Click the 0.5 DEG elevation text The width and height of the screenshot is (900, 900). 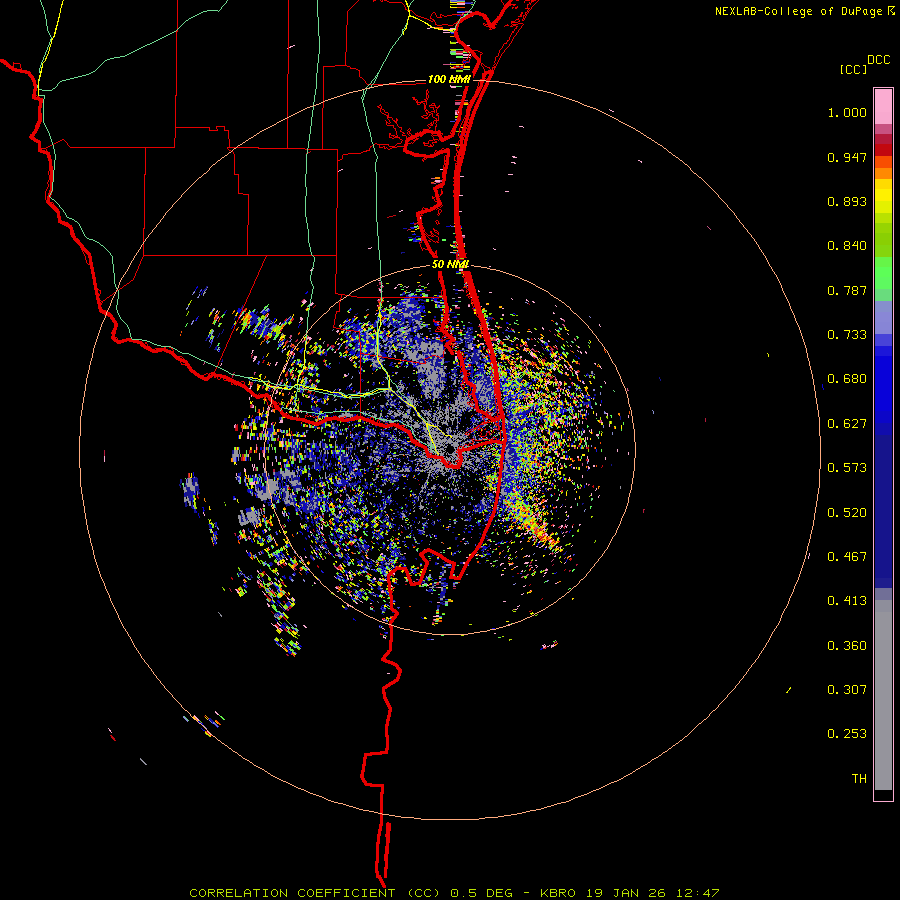(482, 893)
